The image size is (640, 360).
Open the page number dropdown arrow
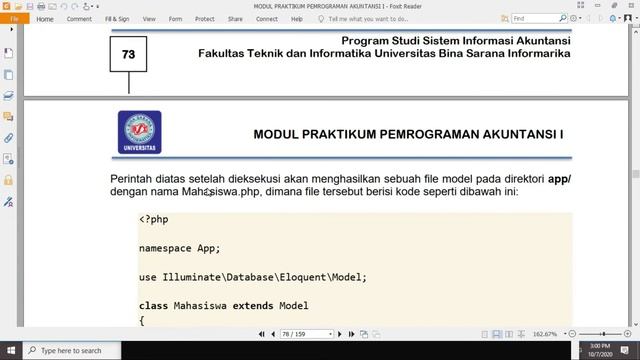point(330,334)
